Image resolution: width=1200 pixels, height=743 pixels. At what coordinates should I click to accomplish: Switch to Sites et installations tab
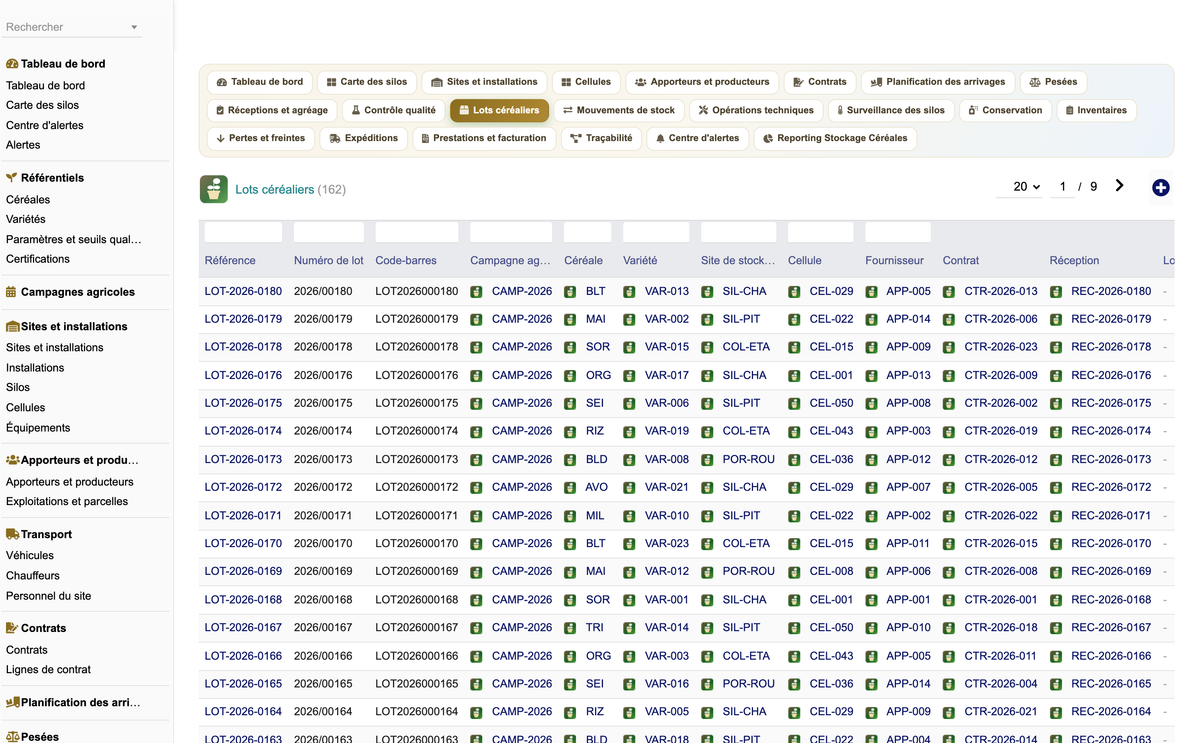point(484,82)
